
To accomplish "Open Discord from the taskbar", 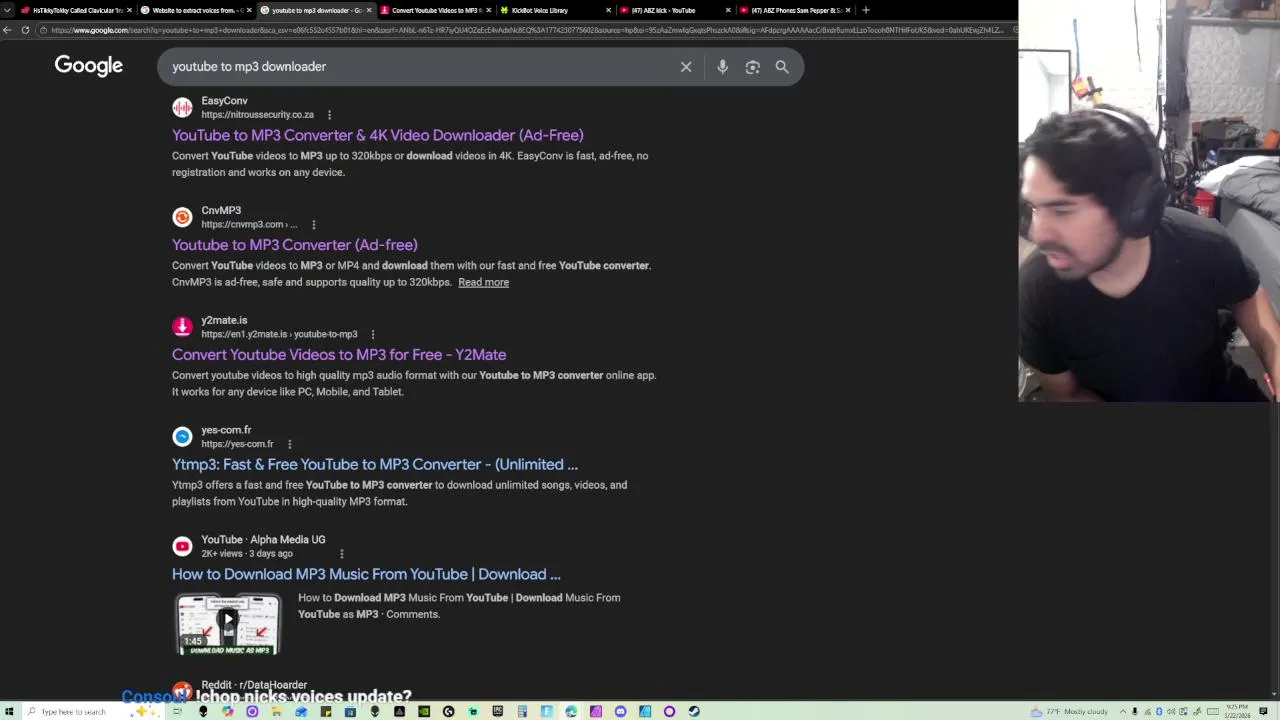I will pyautogui.click(x=620, y=711).
